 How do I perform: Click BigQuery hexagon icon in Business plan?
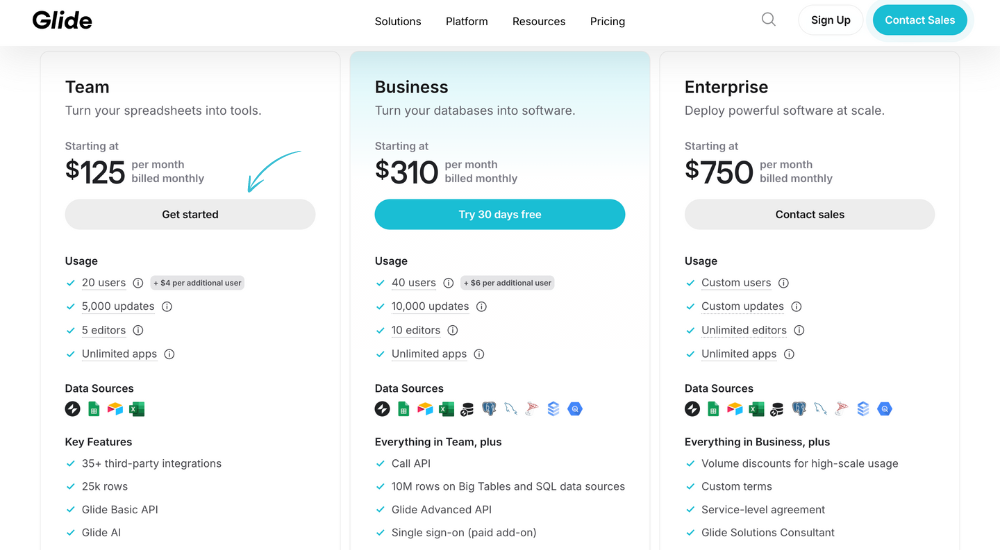(x=575, y=409)
